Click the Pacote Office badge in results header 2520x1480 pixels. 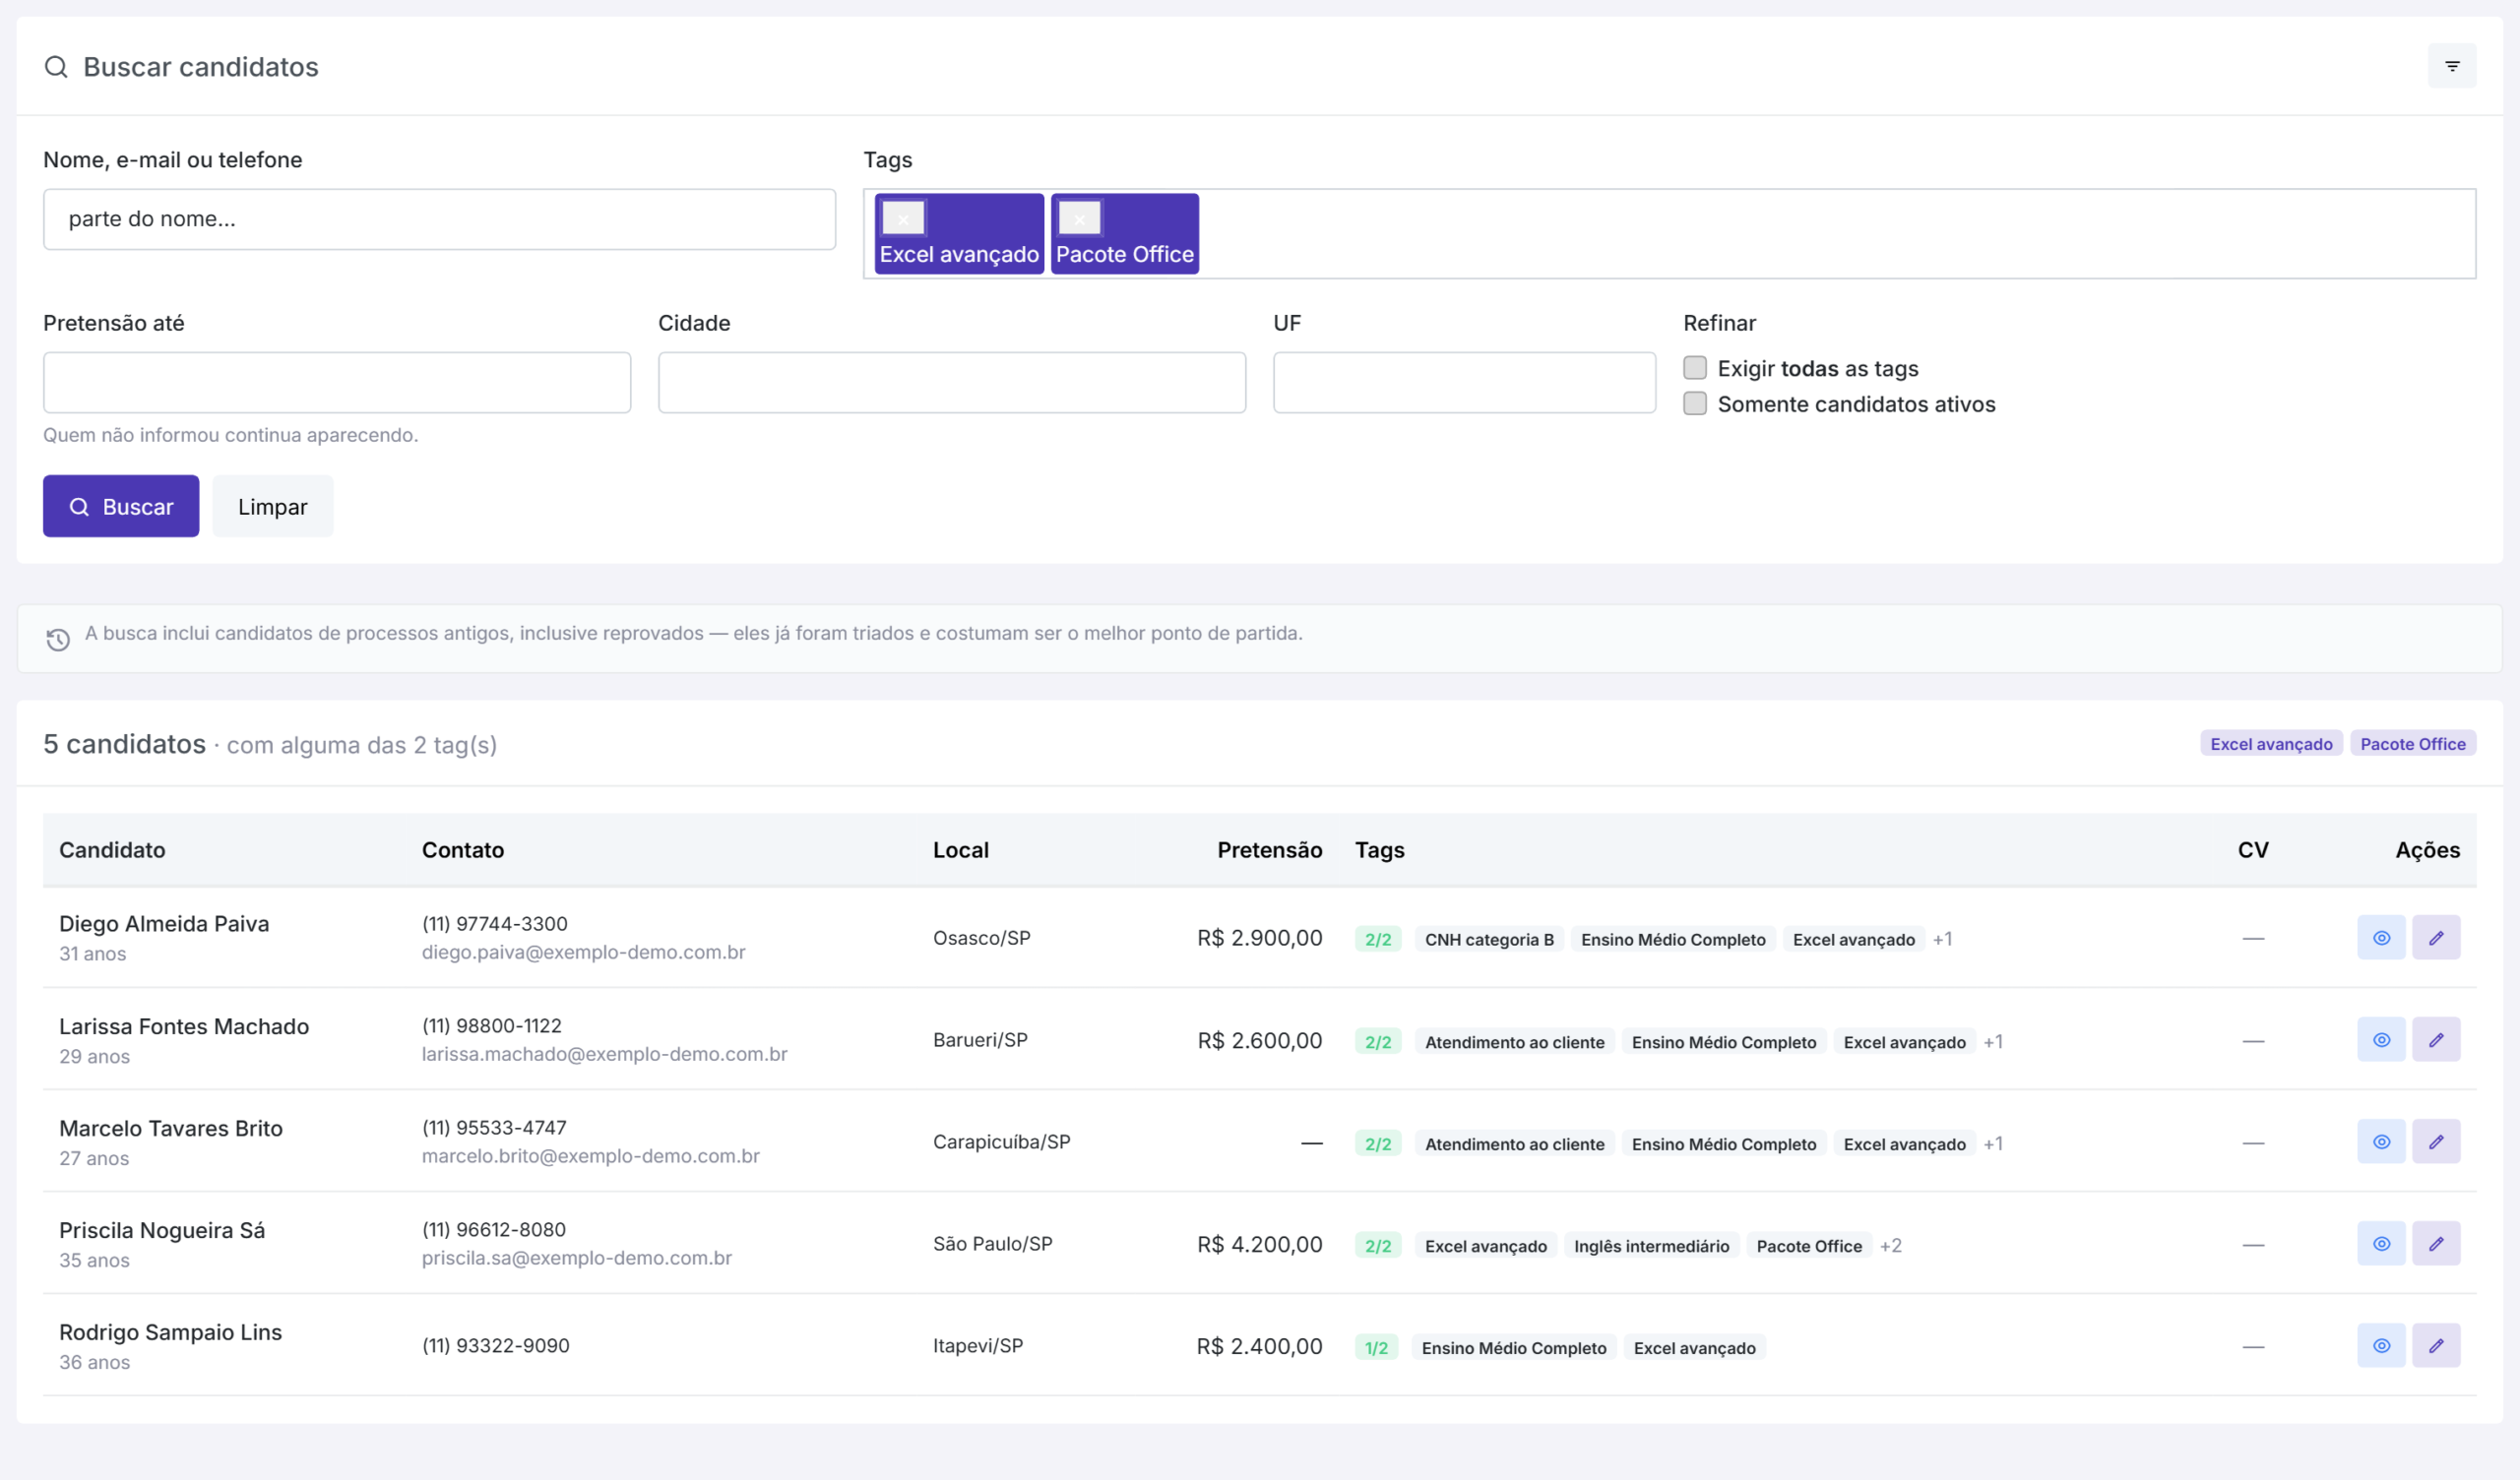(2413, 744)
